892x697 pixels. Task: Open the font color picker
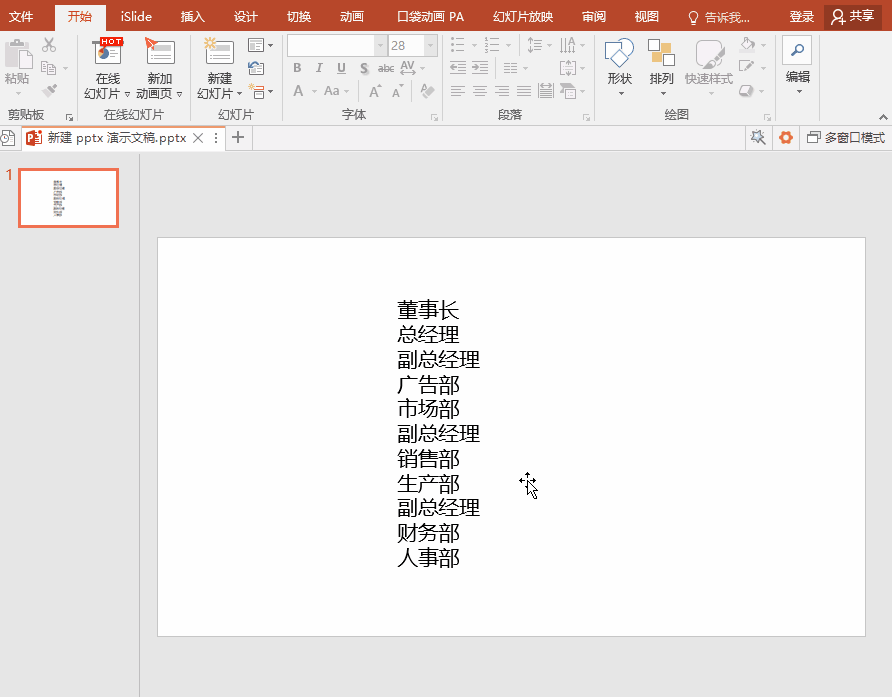298,91
